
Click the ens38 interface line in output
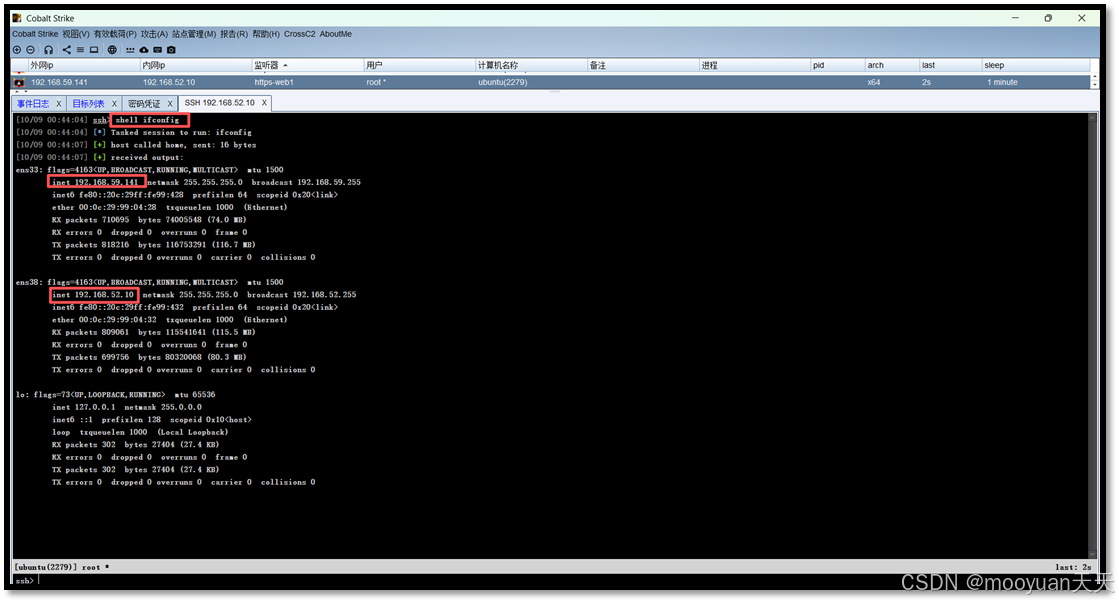149,283
